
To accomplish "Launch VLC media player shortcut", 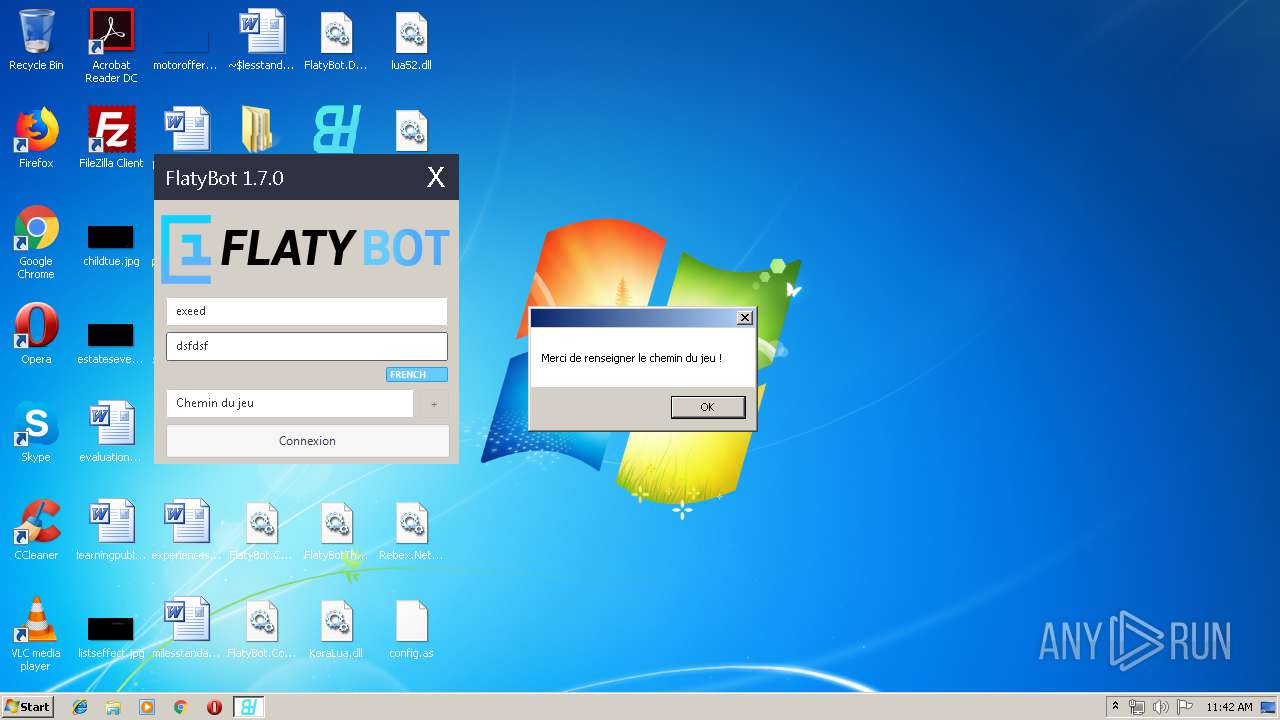I will pos(36,634).
